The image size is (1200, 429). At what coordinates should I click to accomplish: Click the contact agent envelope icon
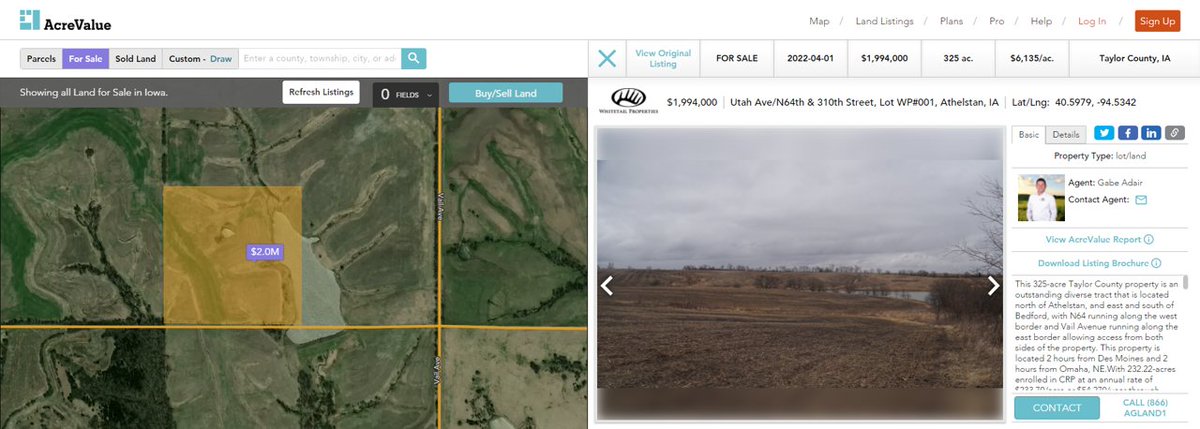pyautogui.click(x=1141, y=200)
